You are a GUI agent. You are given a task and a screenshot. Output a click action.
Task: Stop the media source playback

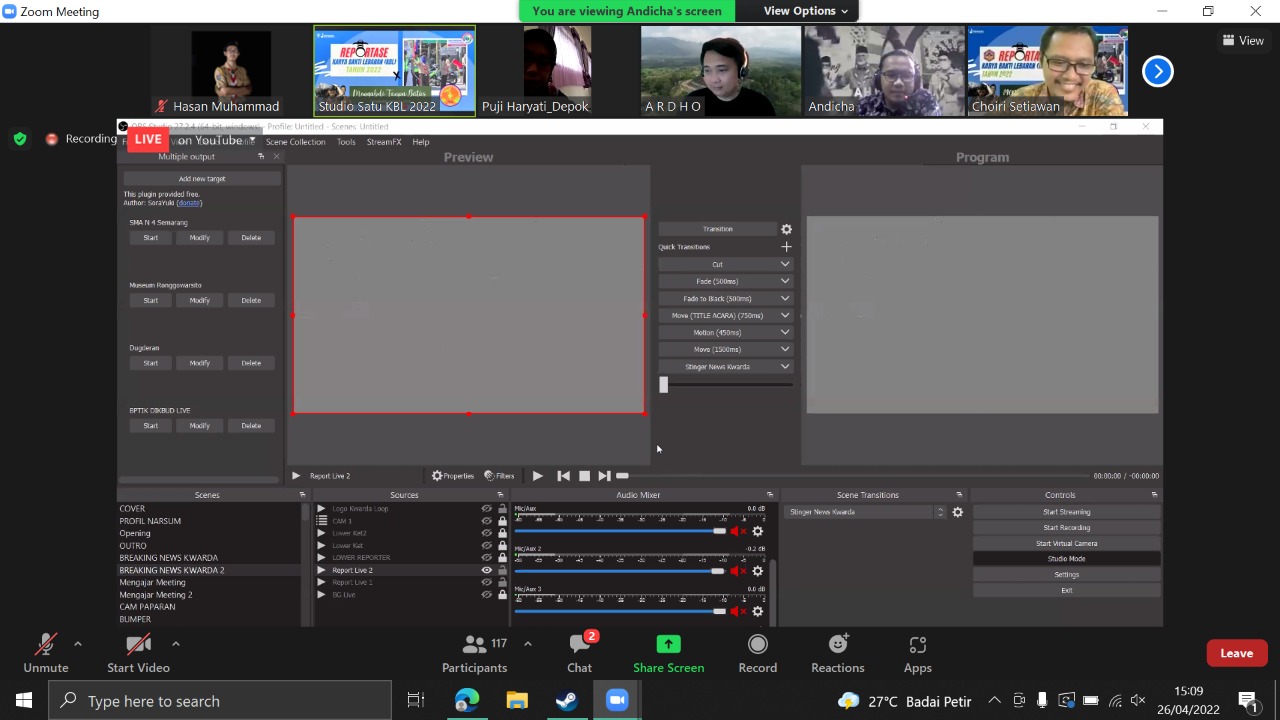585,476
